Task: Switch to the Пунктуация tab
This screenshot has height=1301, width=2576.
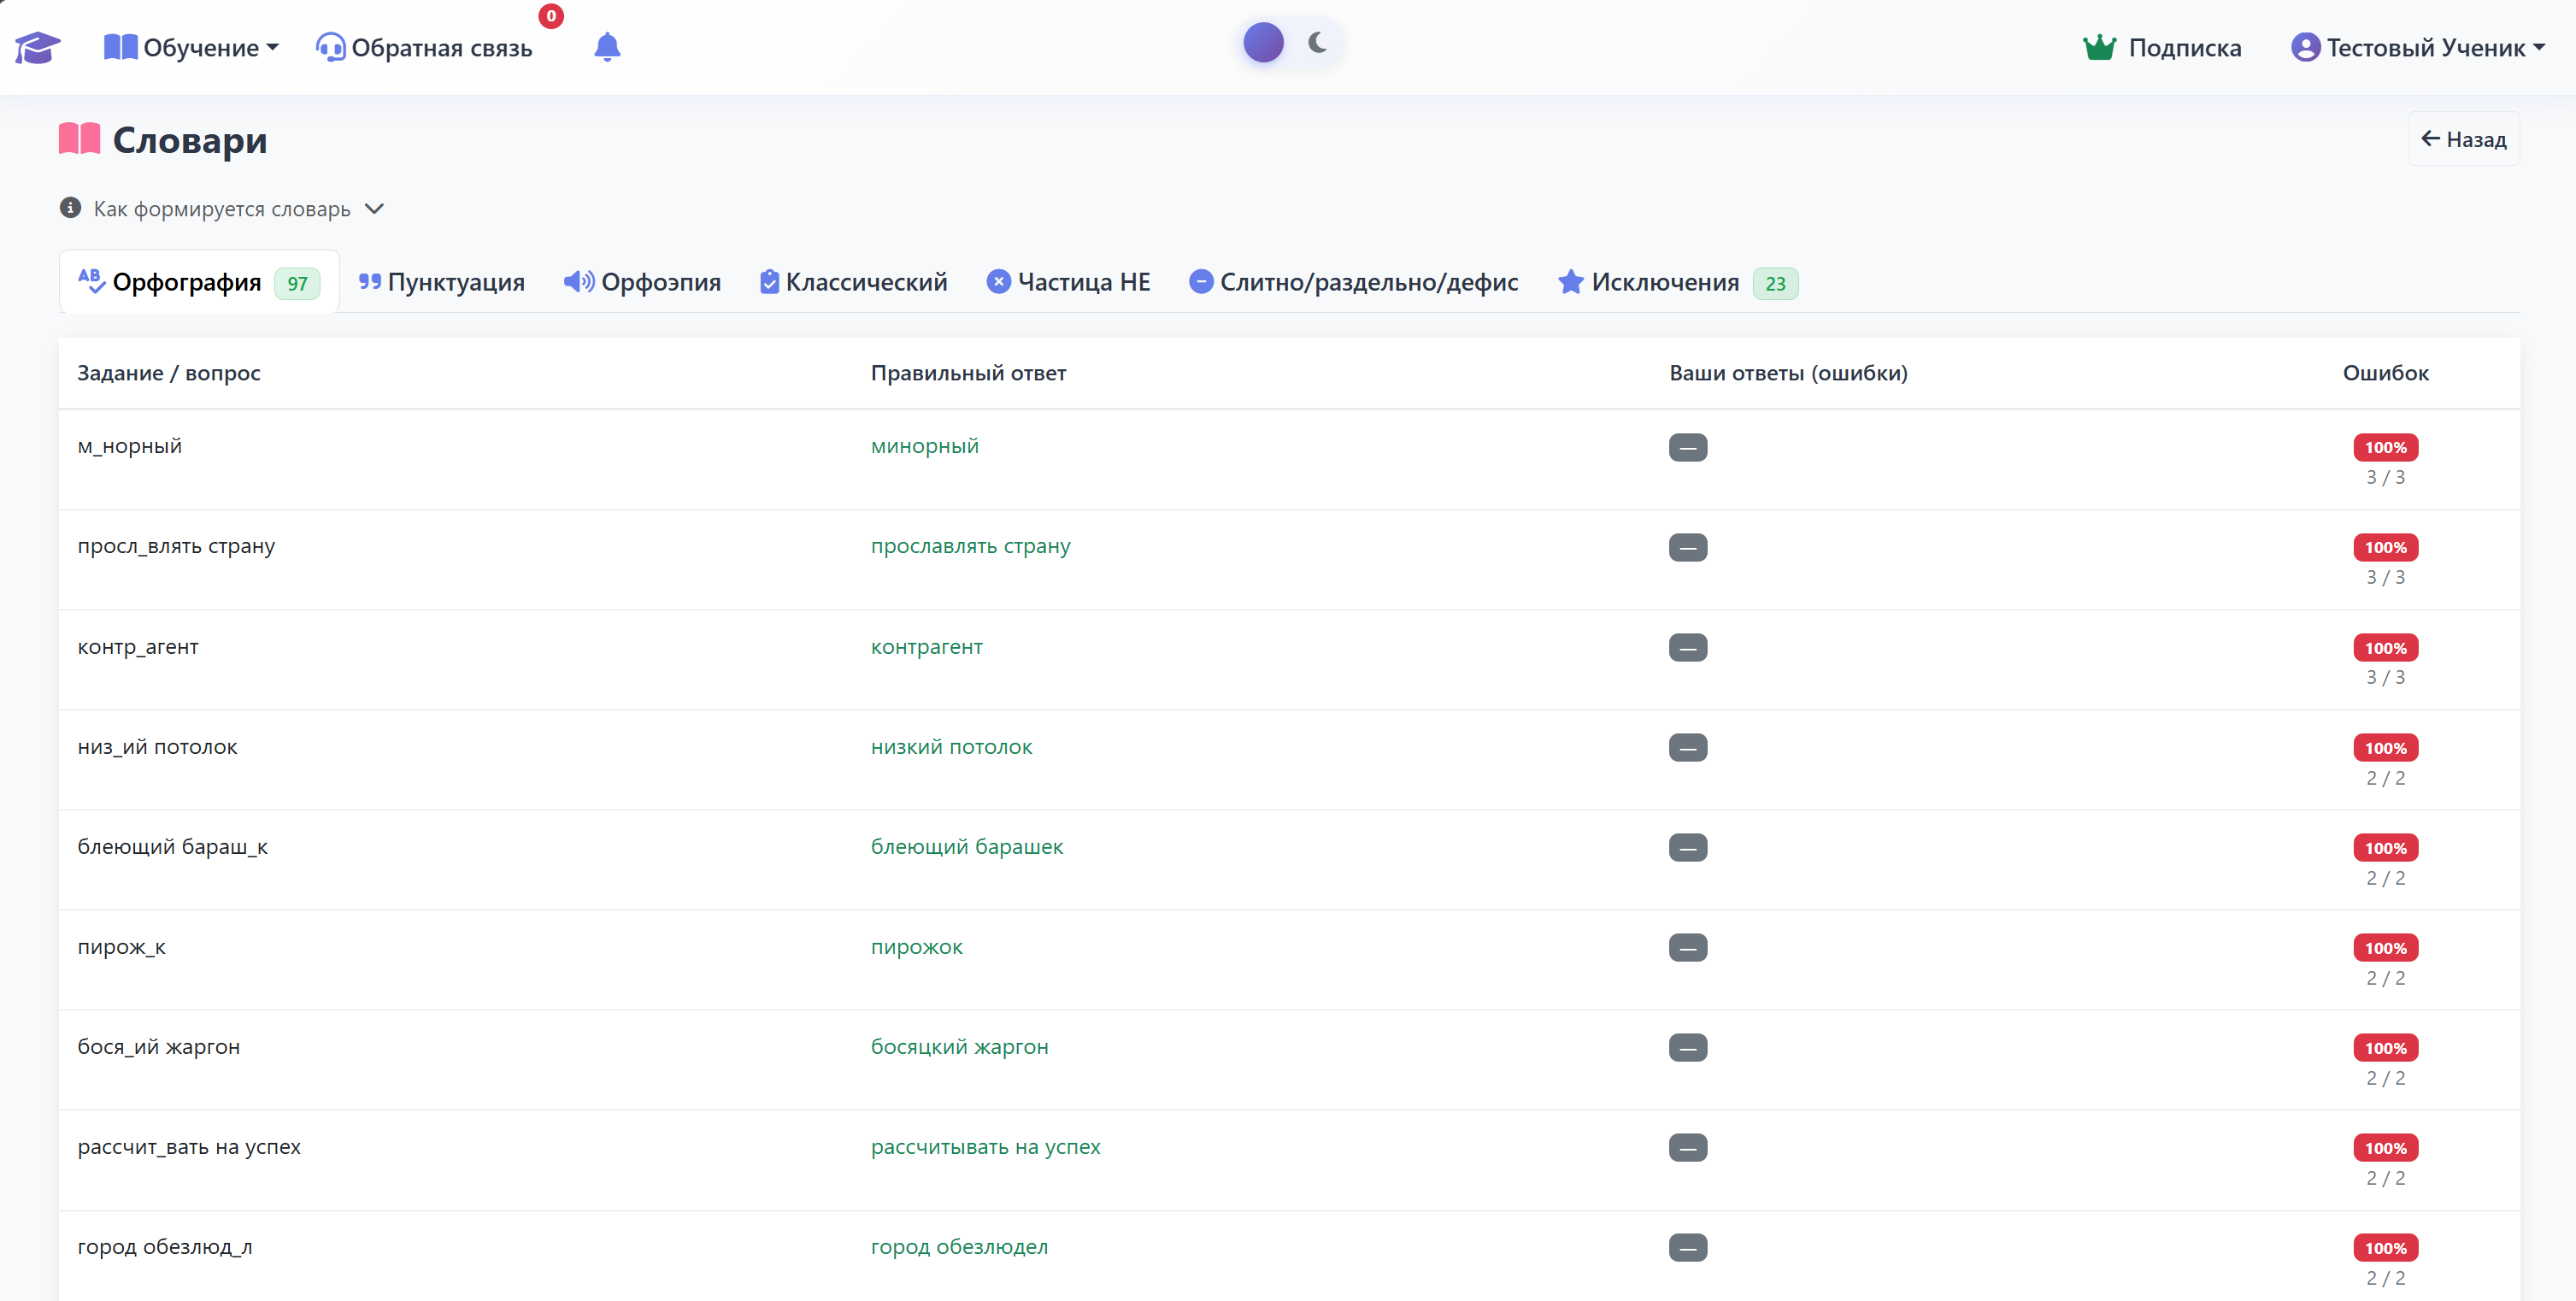Action: (x=441, y=282)
